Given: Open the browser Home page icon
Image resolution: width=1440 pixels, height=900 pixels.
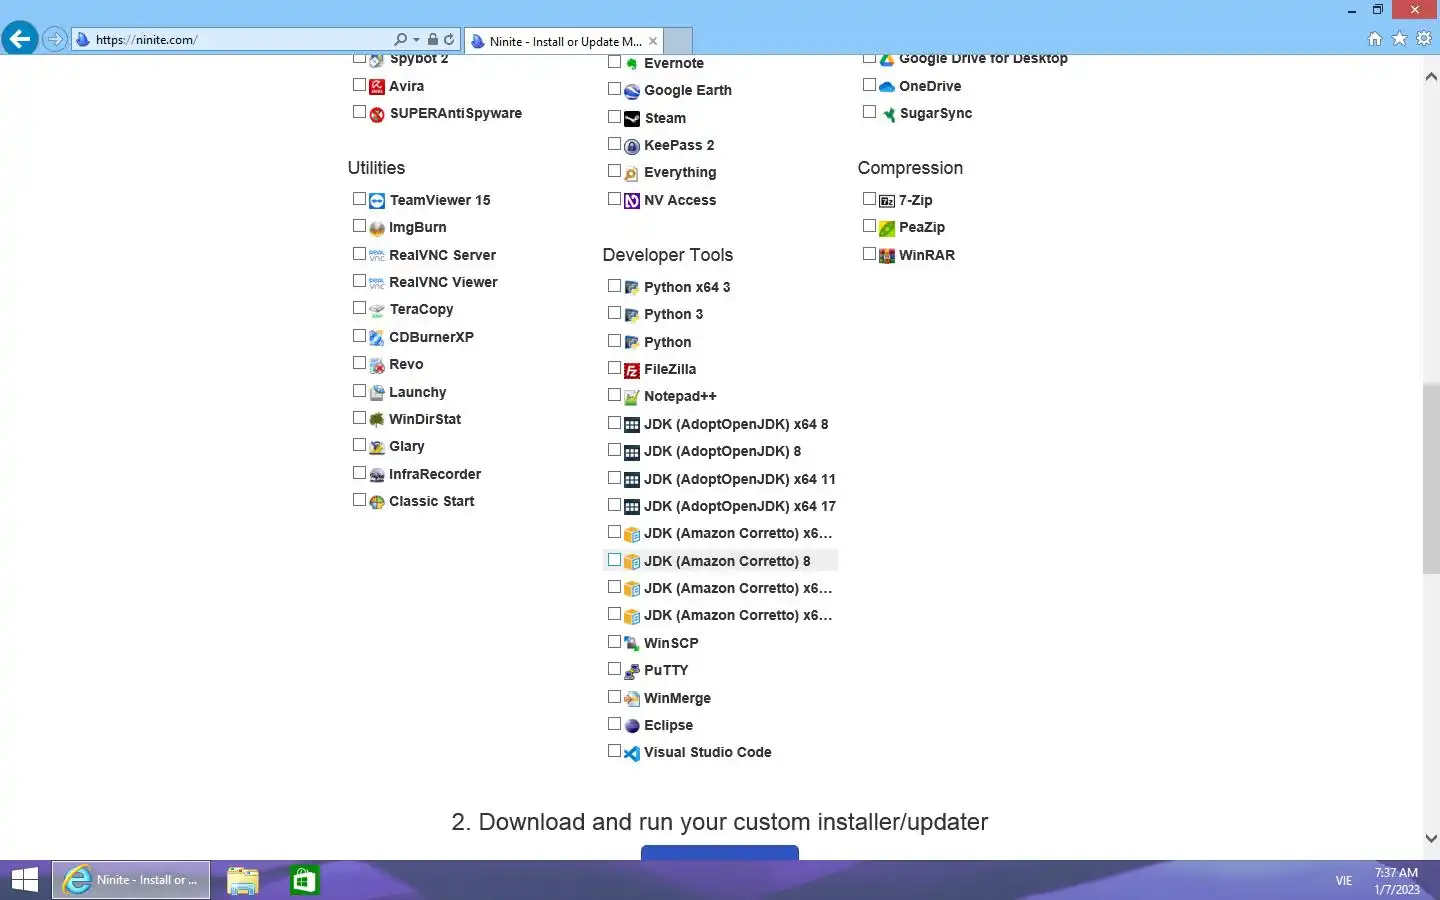Looking at the screenshot, I should [1375, 39].
